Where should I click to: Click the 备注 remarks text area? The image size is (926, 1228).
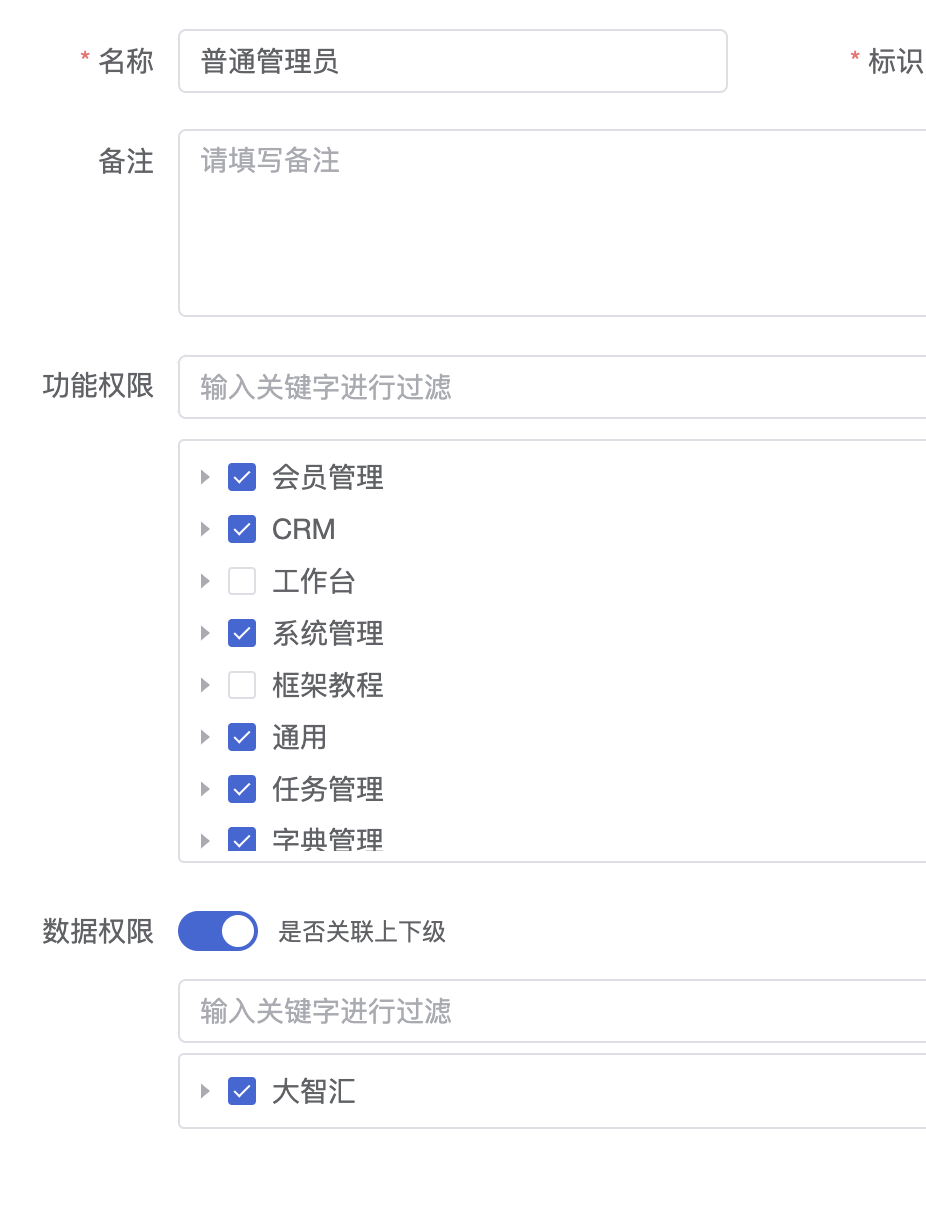[550, 220]
